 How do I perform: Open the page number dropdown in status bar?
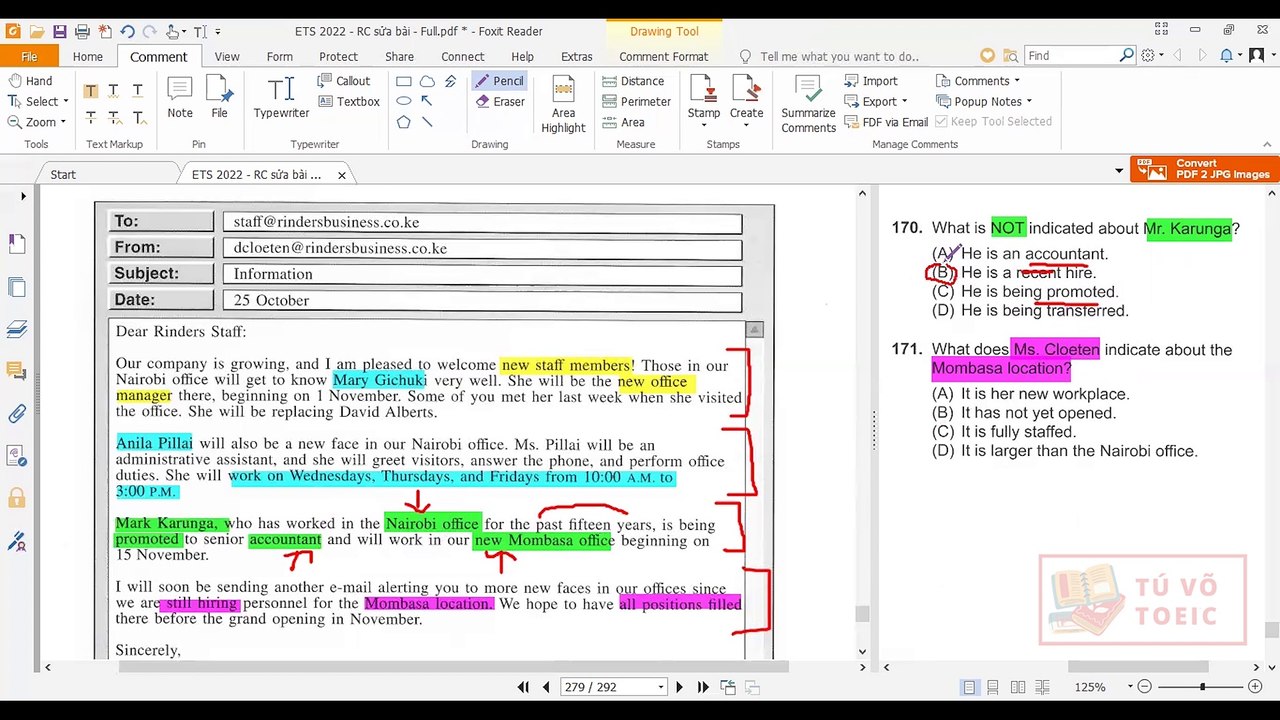pos(660,687)
